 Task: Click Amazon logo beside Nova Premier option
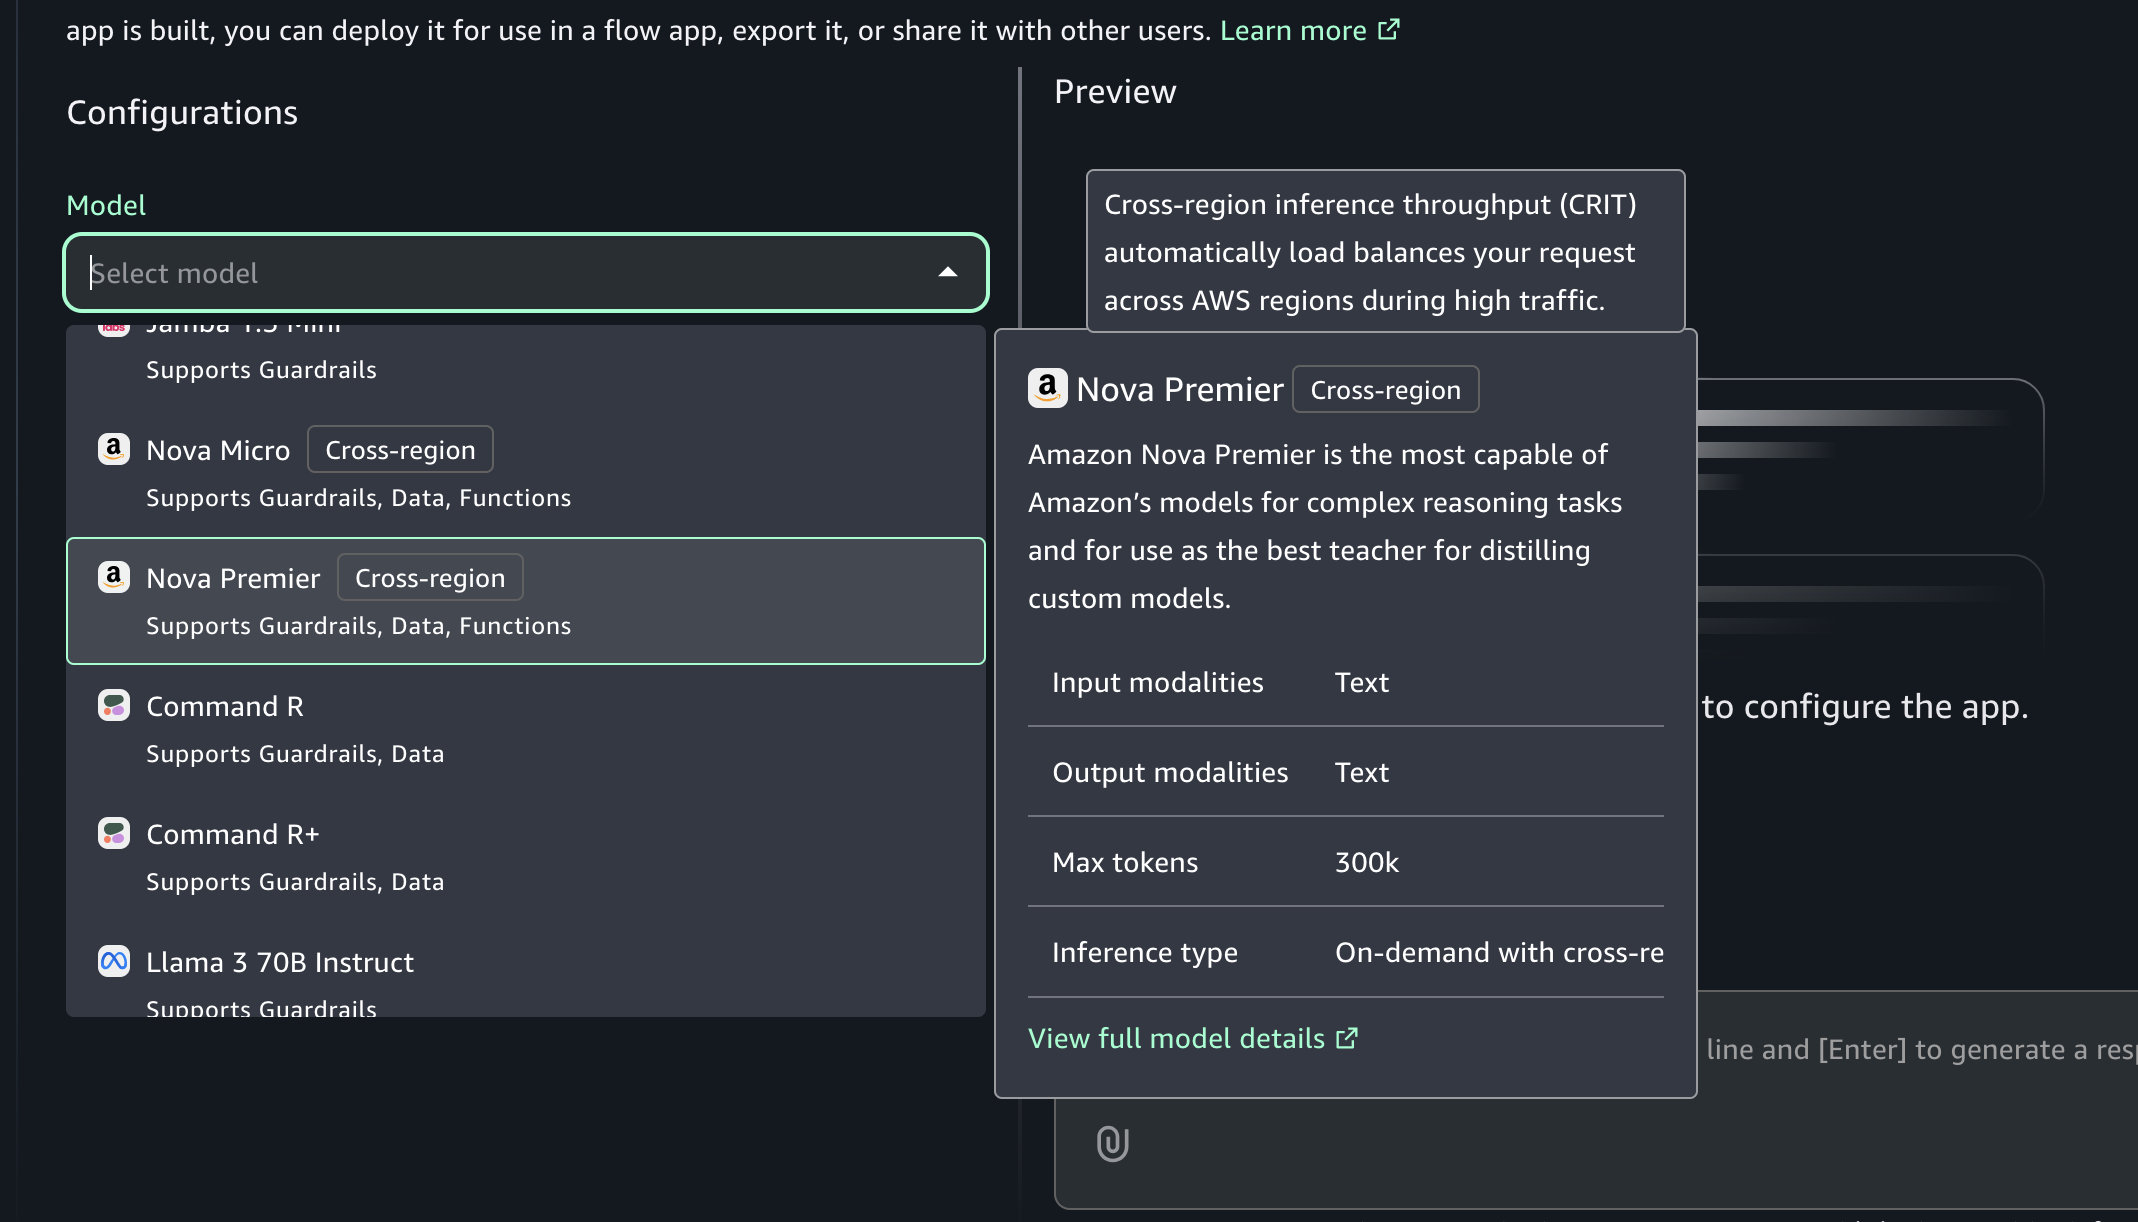114,577
